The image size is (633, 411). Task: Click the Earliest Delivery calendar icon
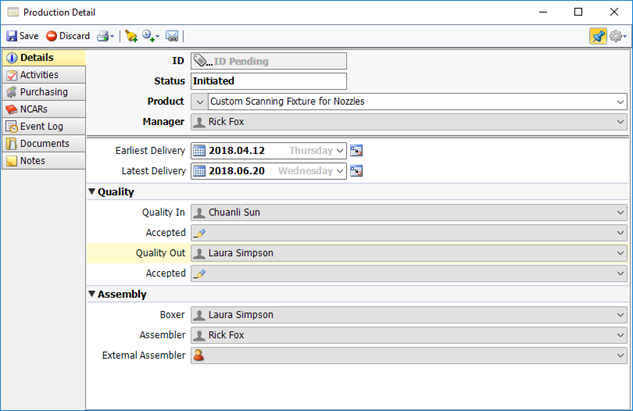[x=199, y=151]
